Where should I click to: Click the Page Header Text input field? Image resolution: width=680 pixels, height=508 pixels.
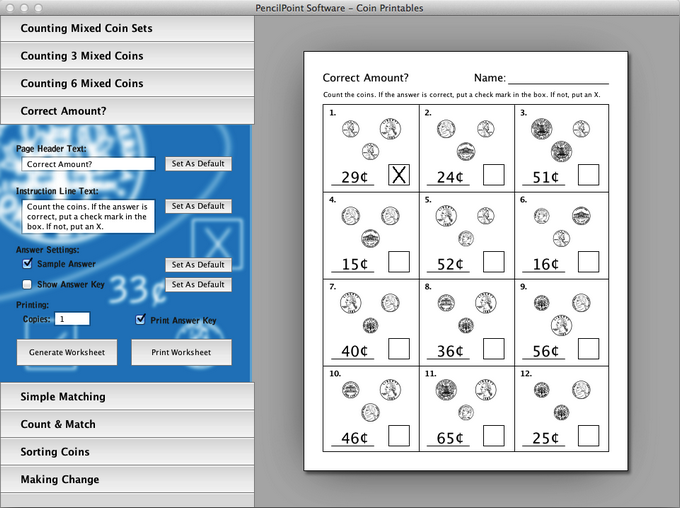88,164
